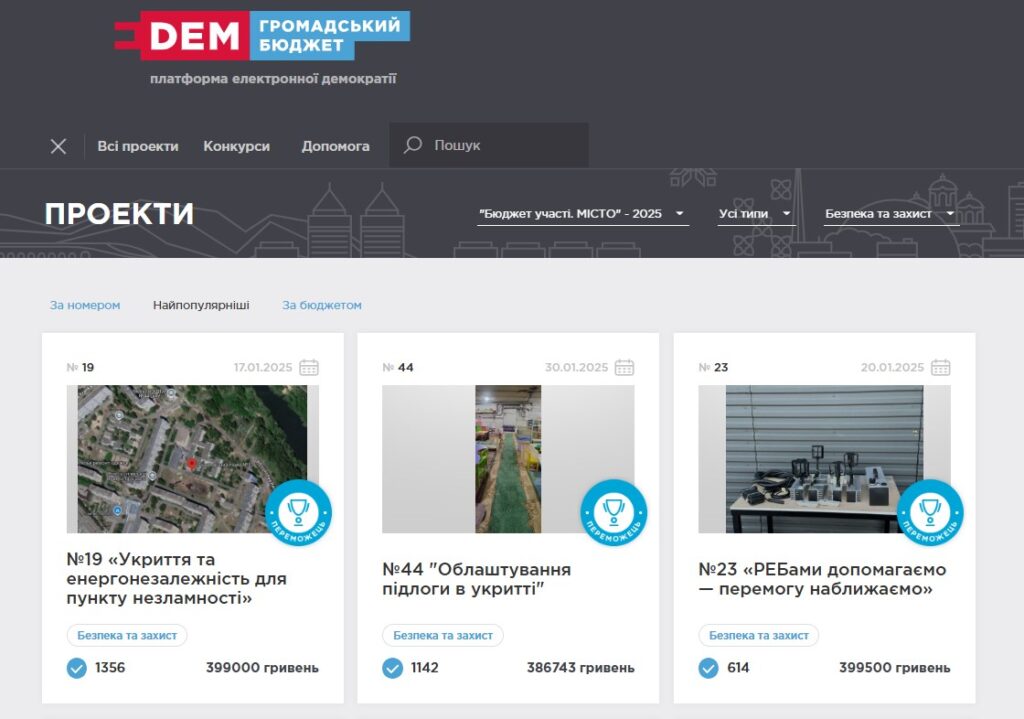
Task: Click the search magnifier icon
Action: [x=412, y=146]
